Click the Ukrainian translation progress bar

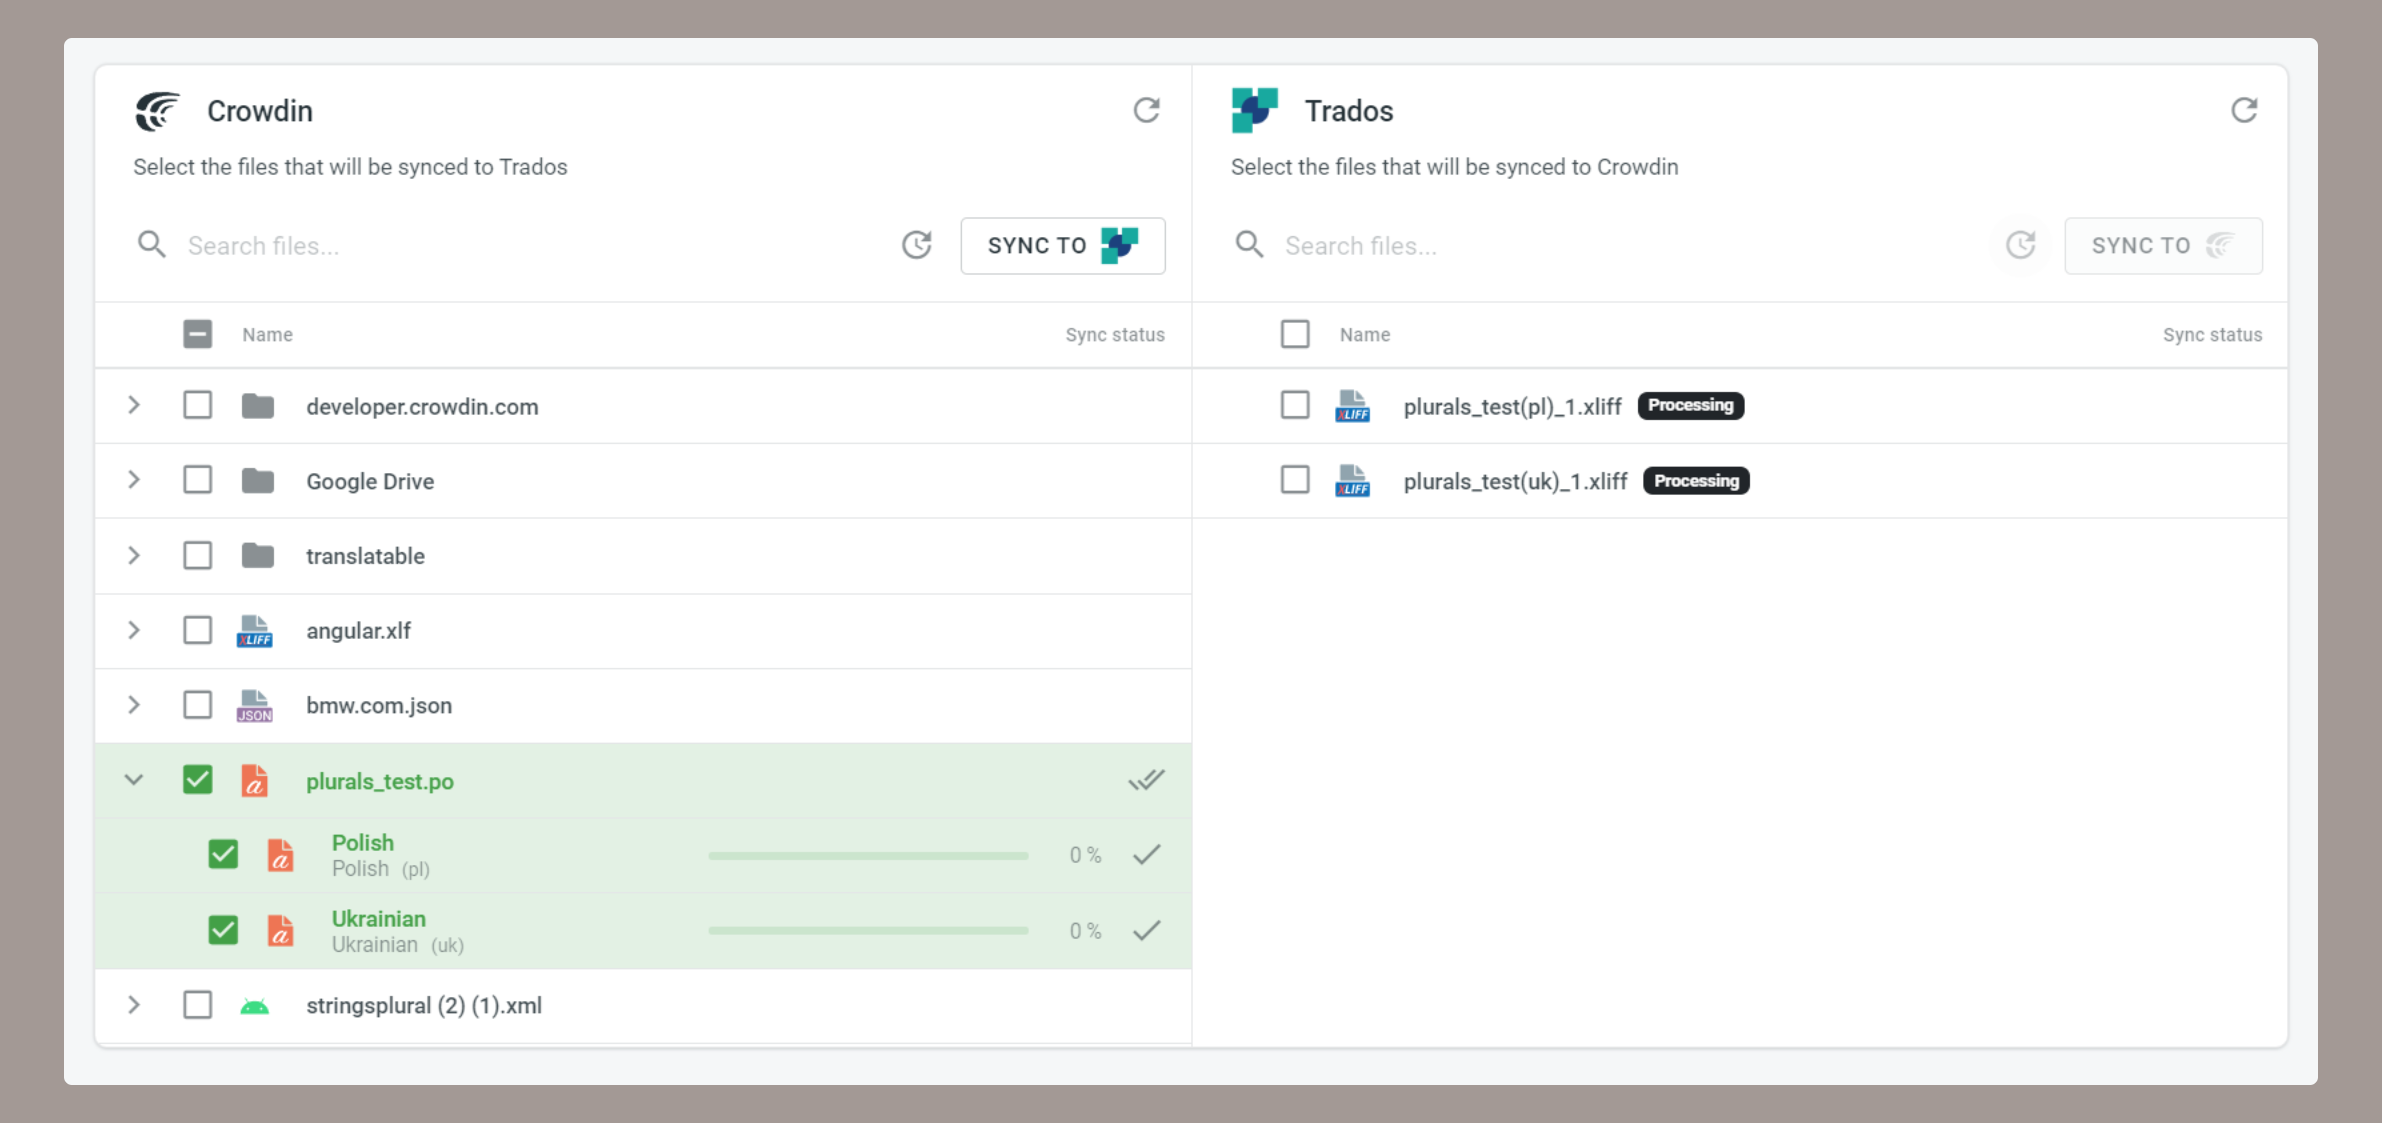868,931
